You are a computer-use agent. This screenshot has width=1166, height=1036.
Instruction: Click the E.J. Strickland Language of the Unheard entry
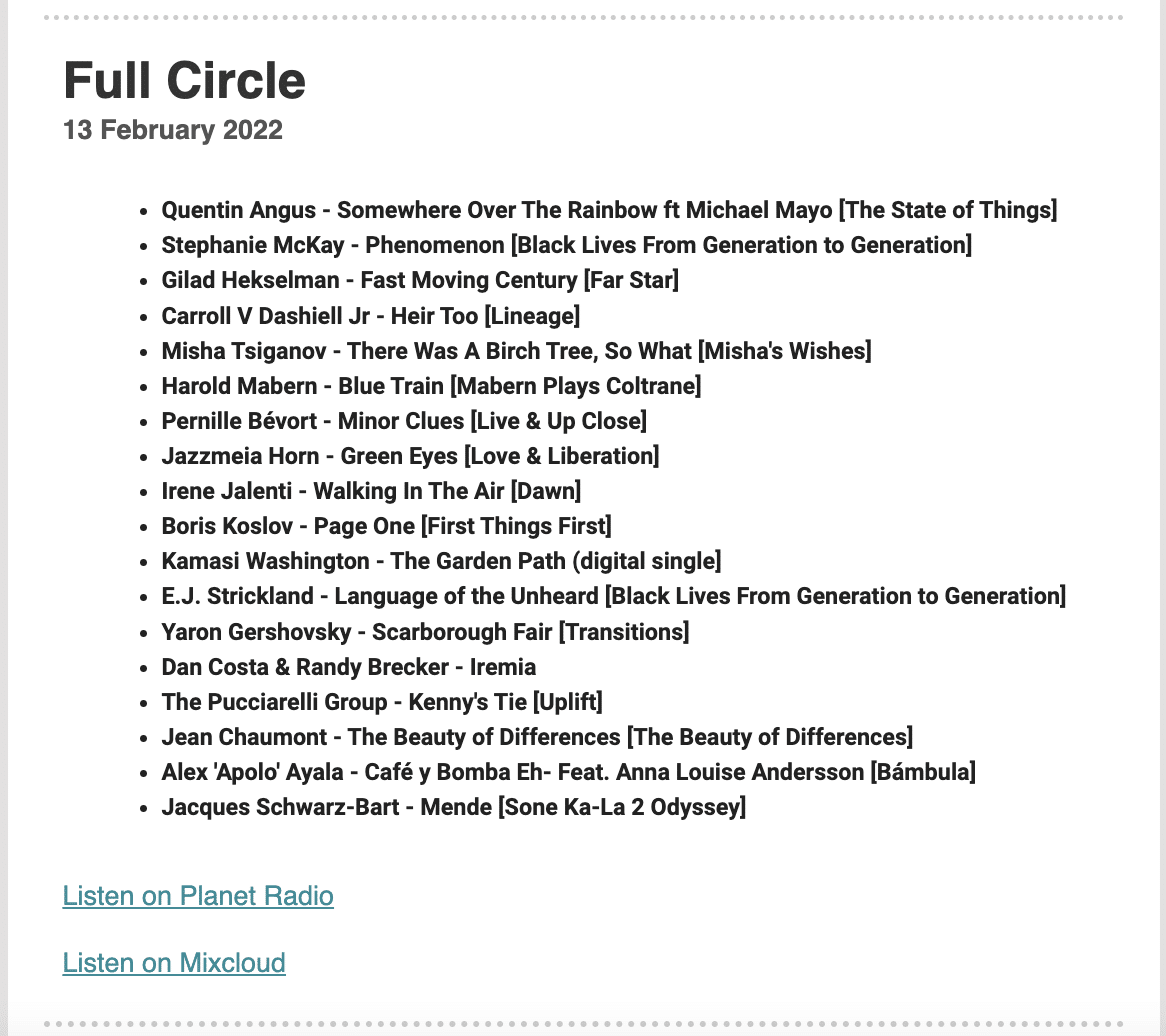point(613,596)
